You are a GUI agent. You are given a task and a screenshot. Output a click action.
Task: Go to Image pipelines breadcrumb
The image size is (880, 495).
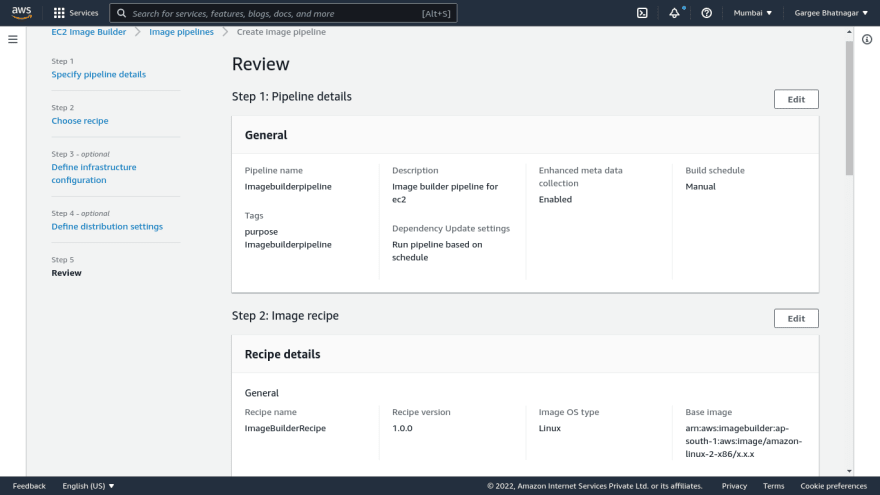181,32
